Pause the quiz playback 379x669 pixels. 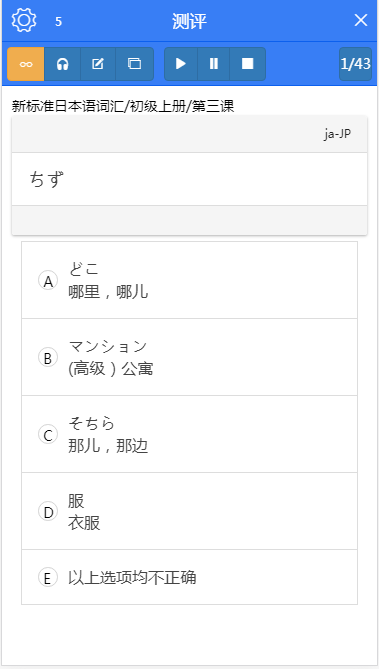click(x=213, y=64)
